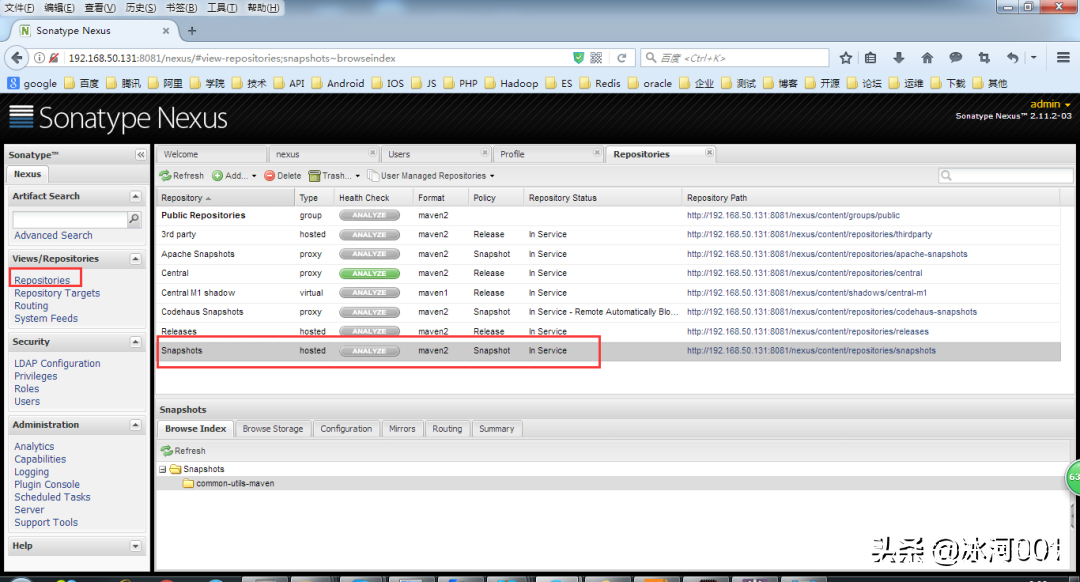Open the Trash dropdown menu
Viewport: 1080px width, 582px height.
[334, 176]
